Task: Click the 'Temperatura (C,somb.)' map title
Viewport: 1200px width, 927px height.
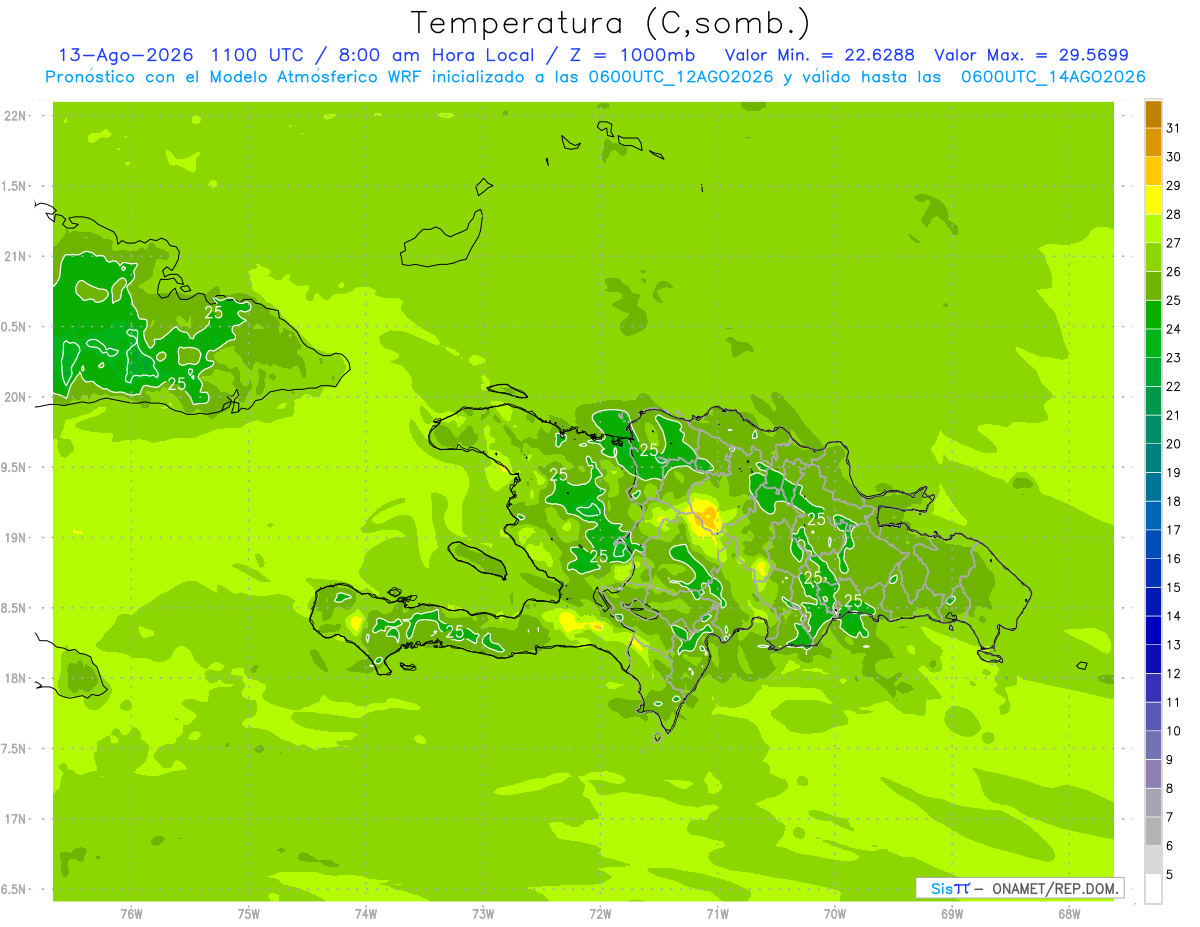Action: click(610, 24)
